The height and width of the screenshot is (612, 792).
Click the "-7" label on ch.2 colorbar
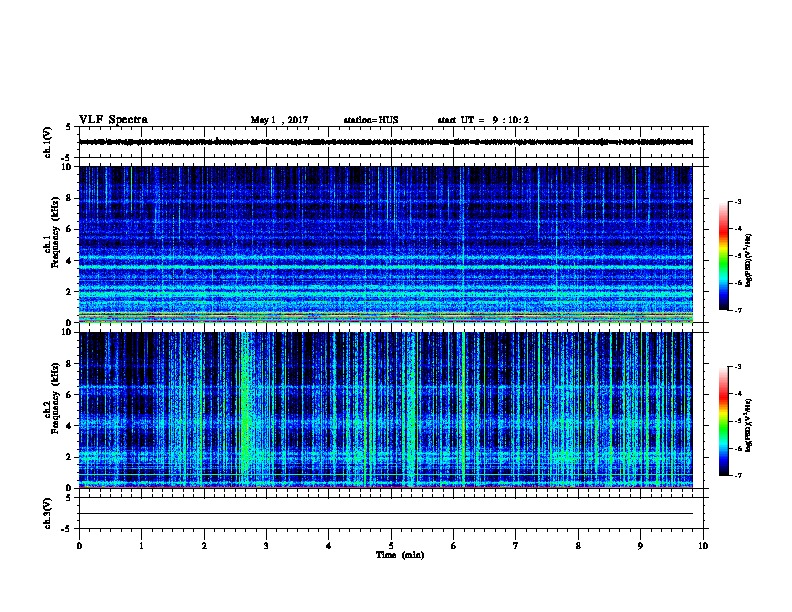coord(738,476)
